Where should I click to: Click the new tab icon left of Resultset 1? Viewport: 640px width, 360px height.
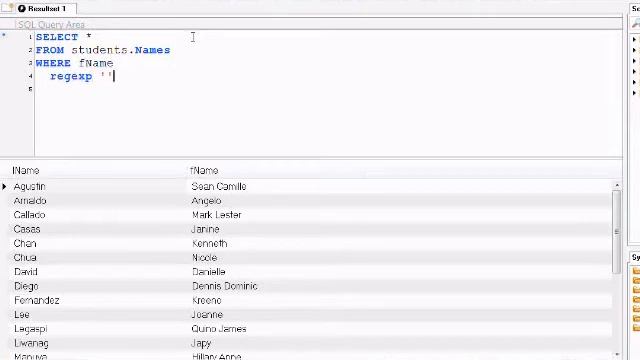click(8, 7)
